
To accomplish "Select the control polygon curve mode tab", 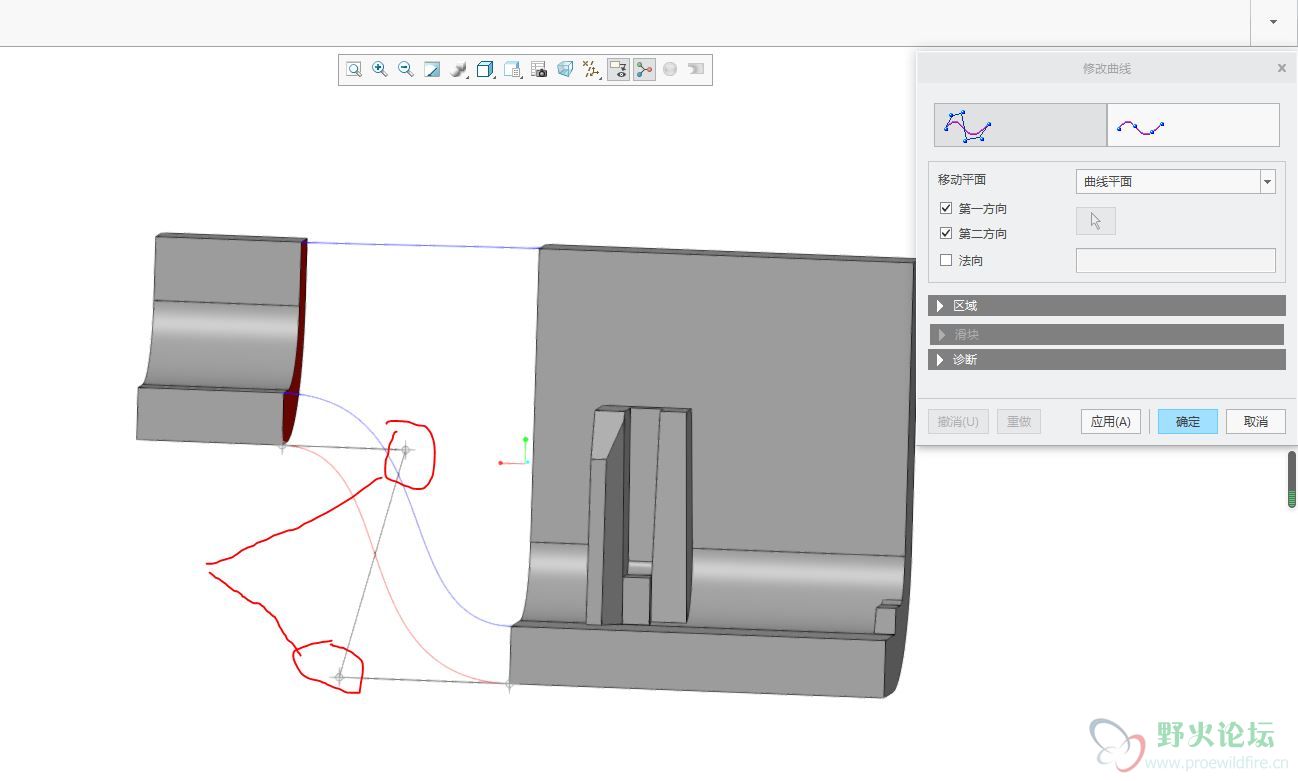I will click(1020, 125).
